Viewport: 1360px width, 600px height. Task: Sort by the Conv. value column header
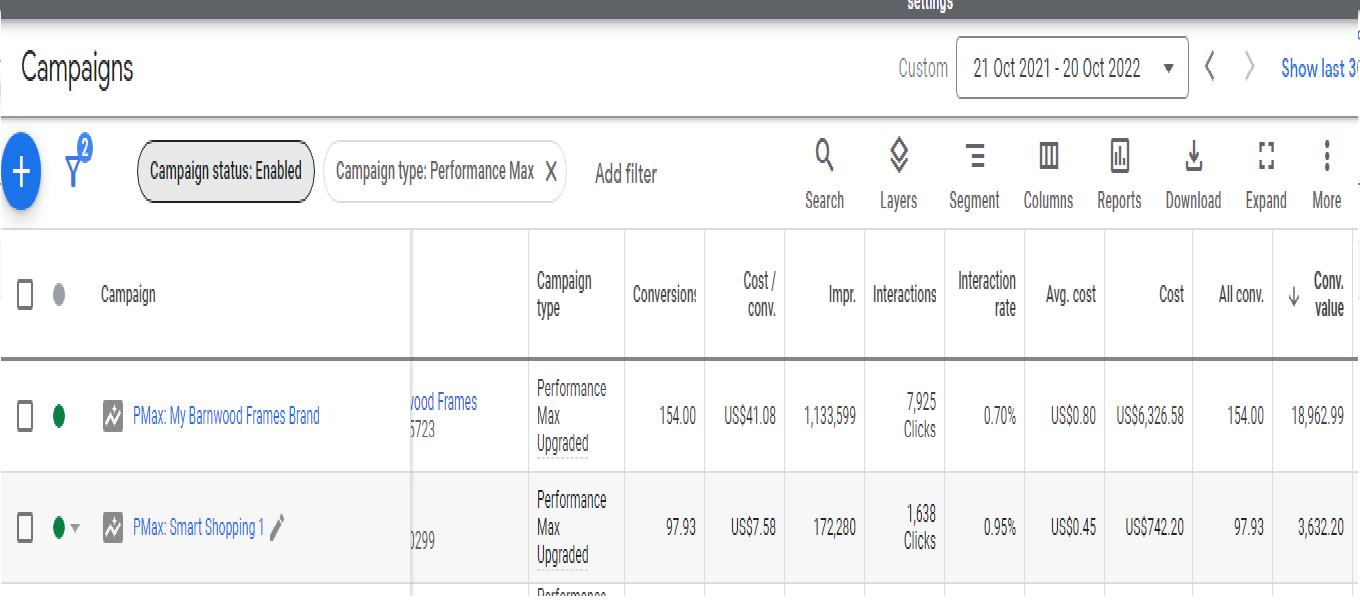tap(1328, 295)
